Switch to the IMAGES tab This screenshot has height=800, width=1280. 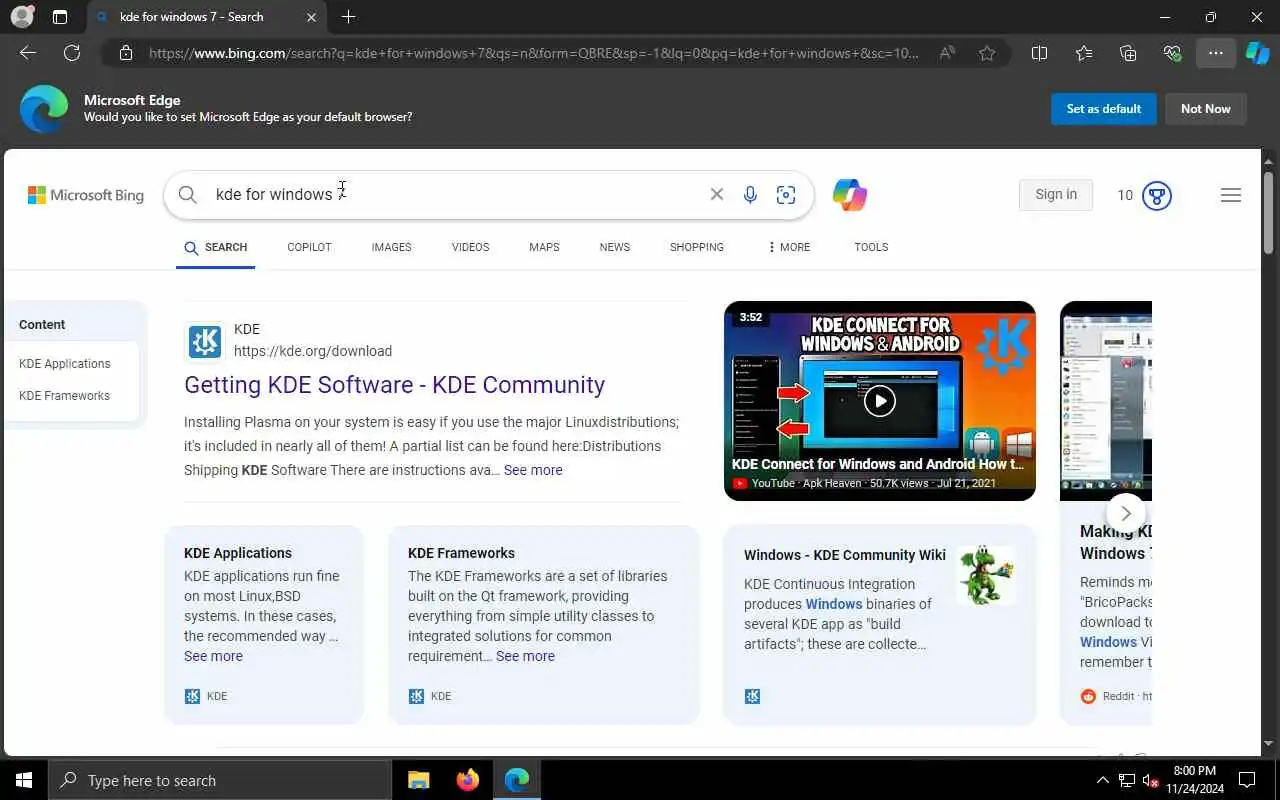point(391,247)
